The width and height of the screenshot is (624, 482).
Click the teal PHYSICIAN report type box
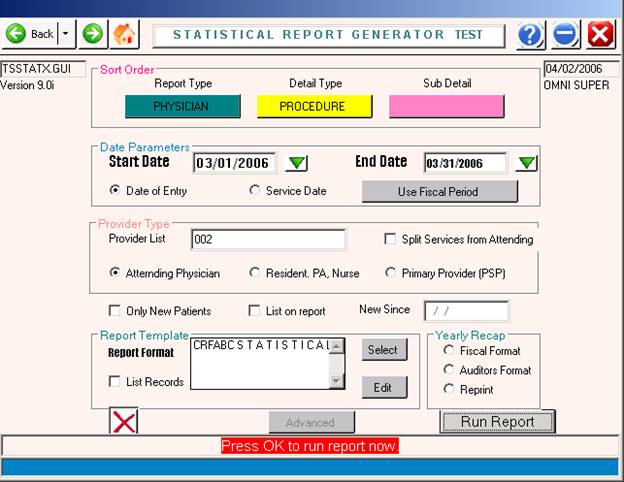pyautogui.click(x=180, y=106)
